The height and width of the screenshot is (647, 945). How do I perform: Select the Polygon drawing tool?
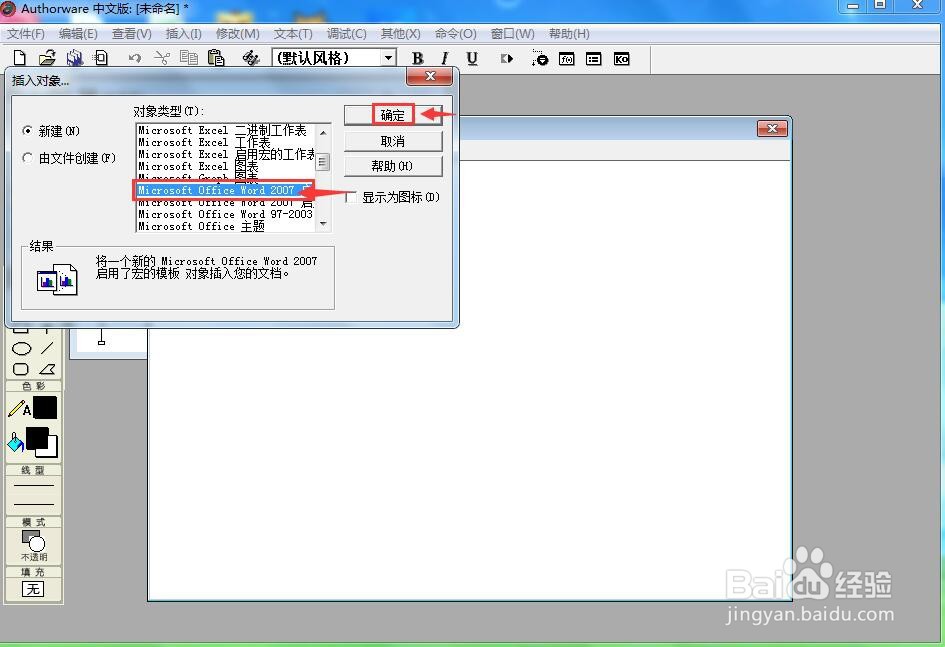48,369
